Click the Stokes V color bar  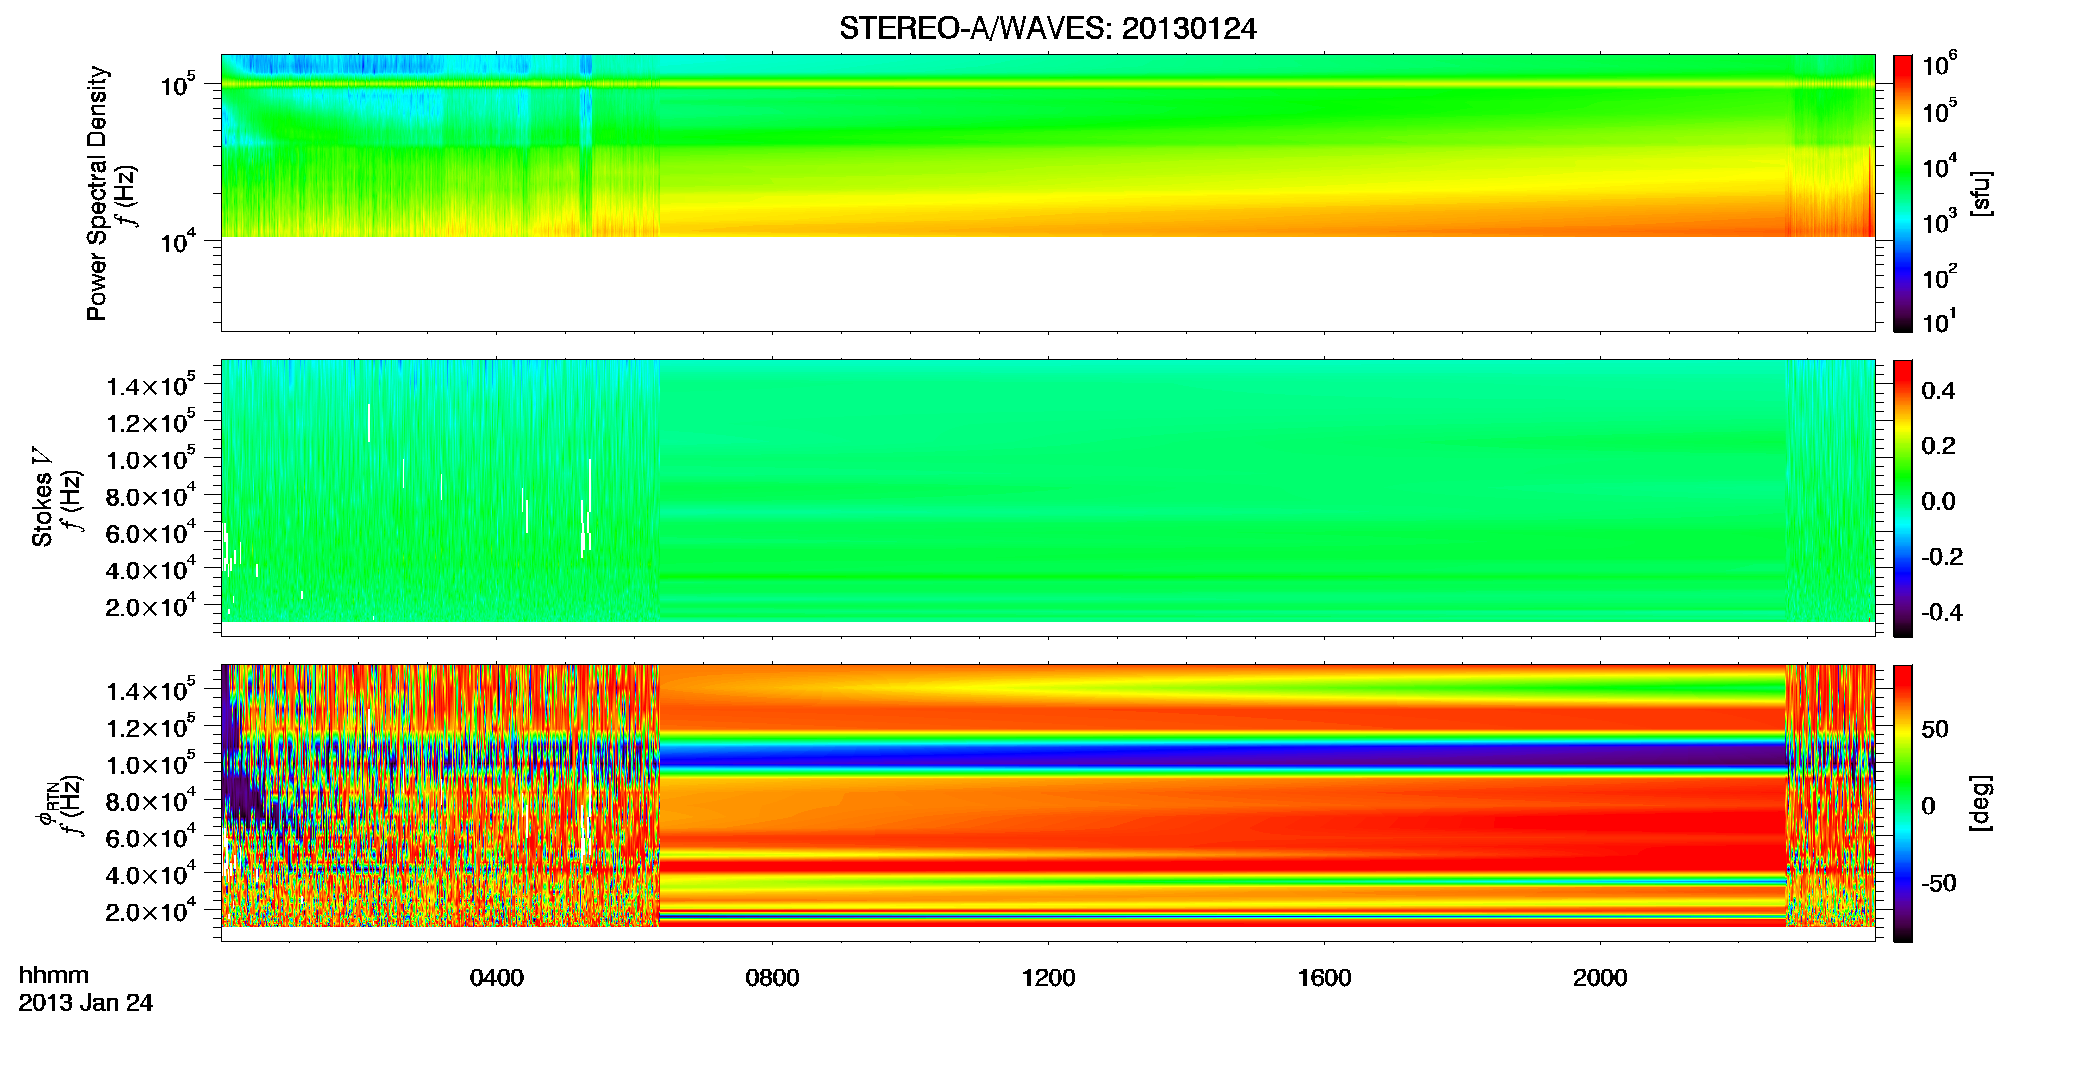(1903, 498)
